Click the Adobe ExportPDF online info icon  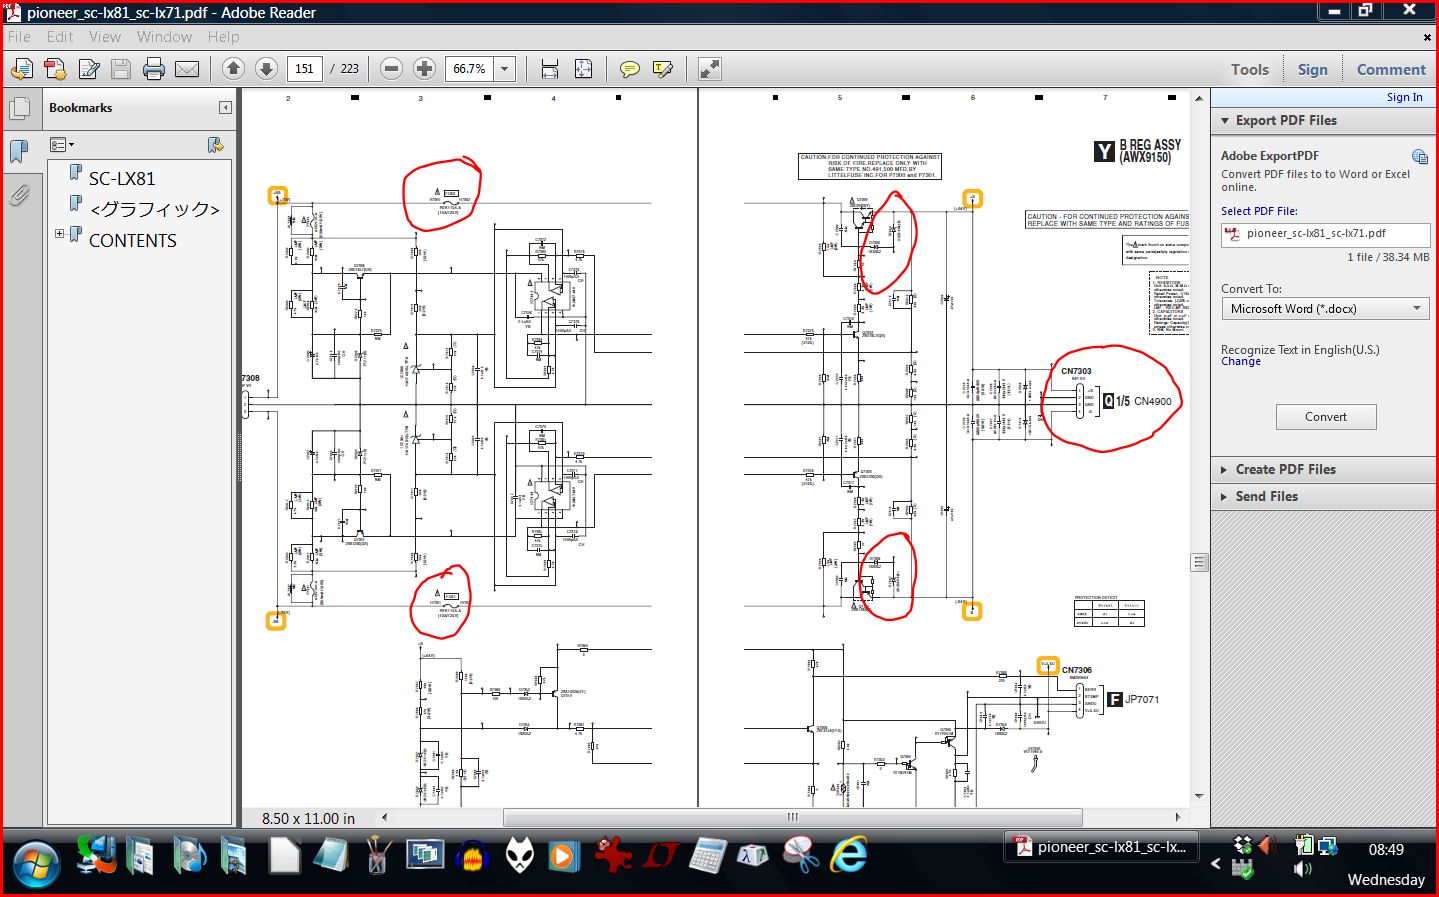(1420, 156)
